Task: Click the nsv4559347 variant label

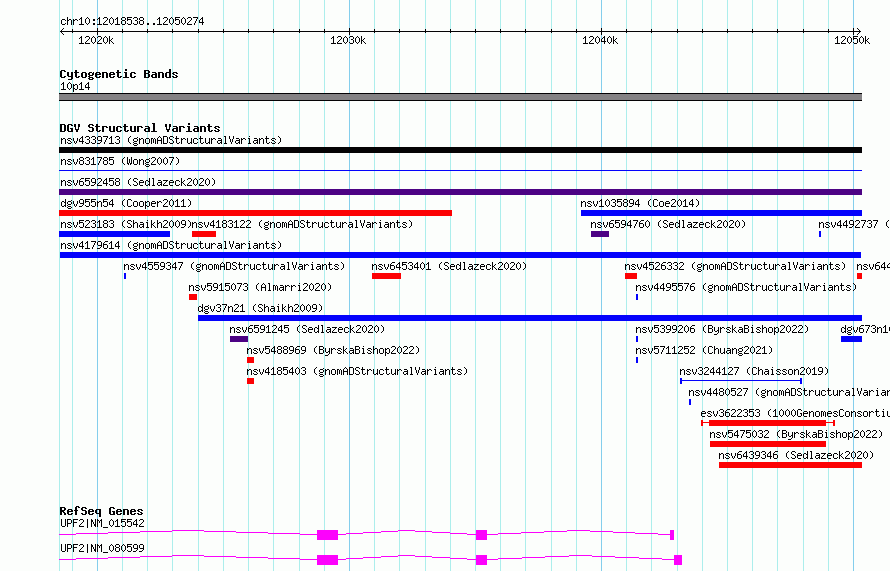Action: (234, 266)
